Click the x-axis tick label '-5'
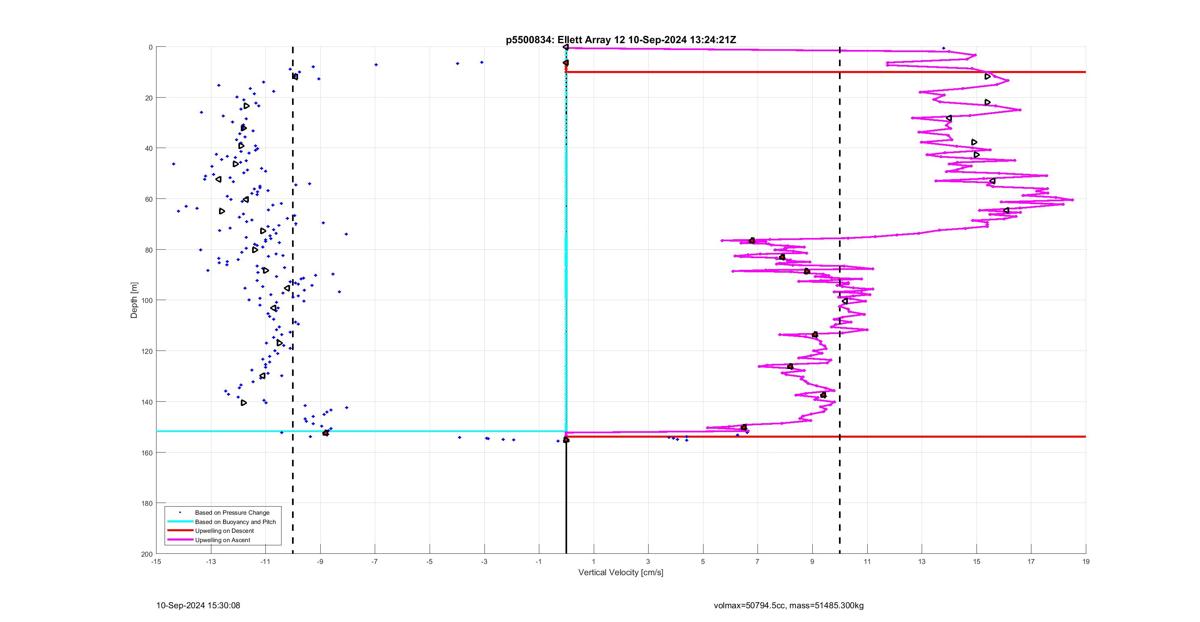1200x622 pixels. pos(430,562)
